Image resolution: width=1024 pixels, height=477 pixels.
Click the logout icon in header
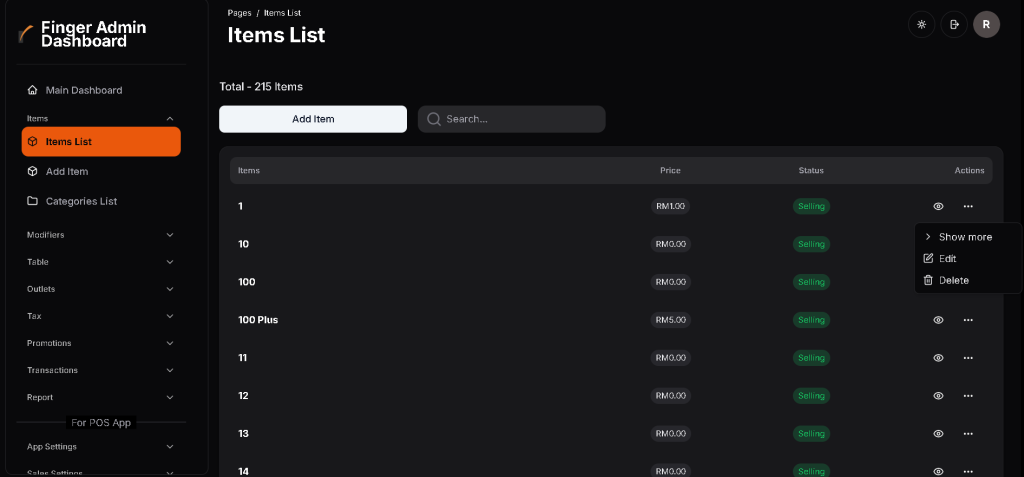tap(954, 24)
